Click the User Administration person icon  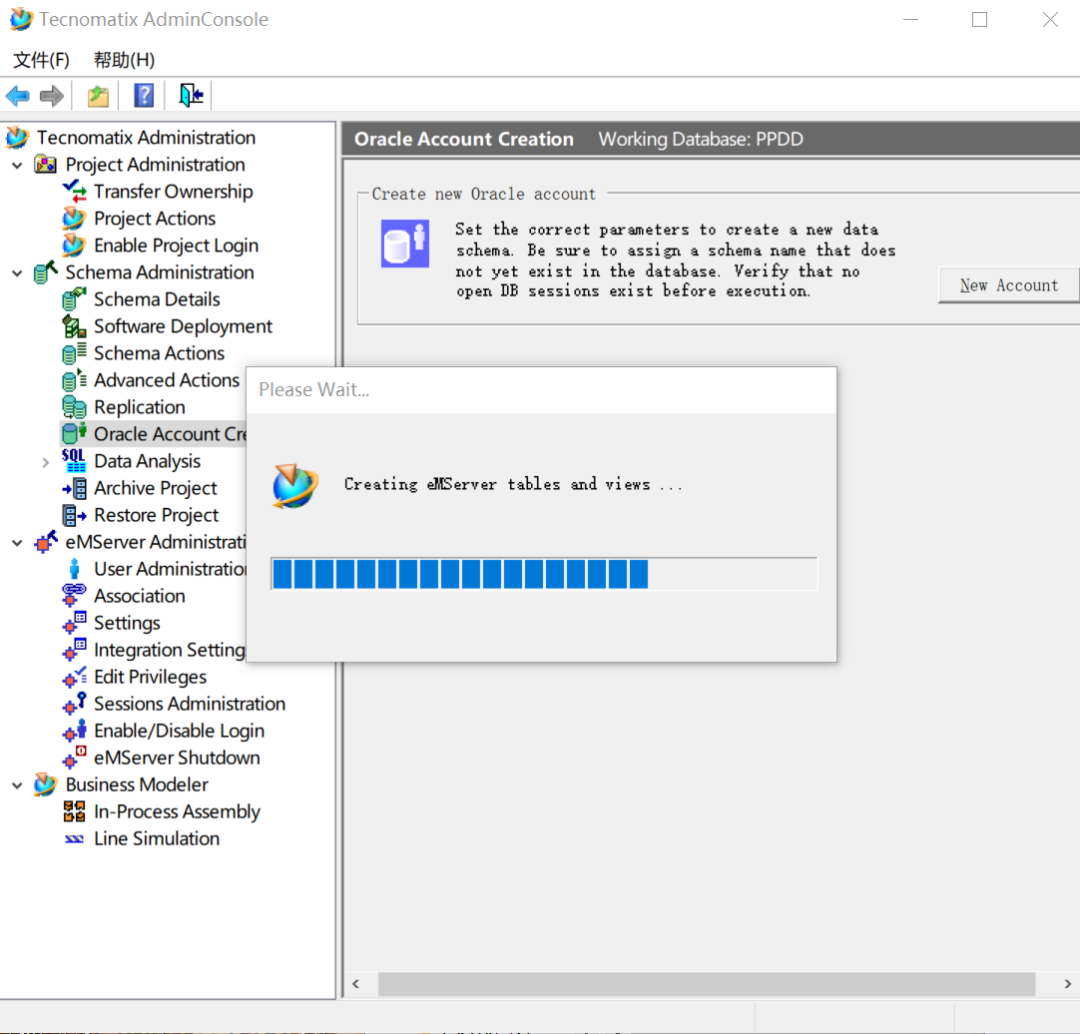click(74, 569)
